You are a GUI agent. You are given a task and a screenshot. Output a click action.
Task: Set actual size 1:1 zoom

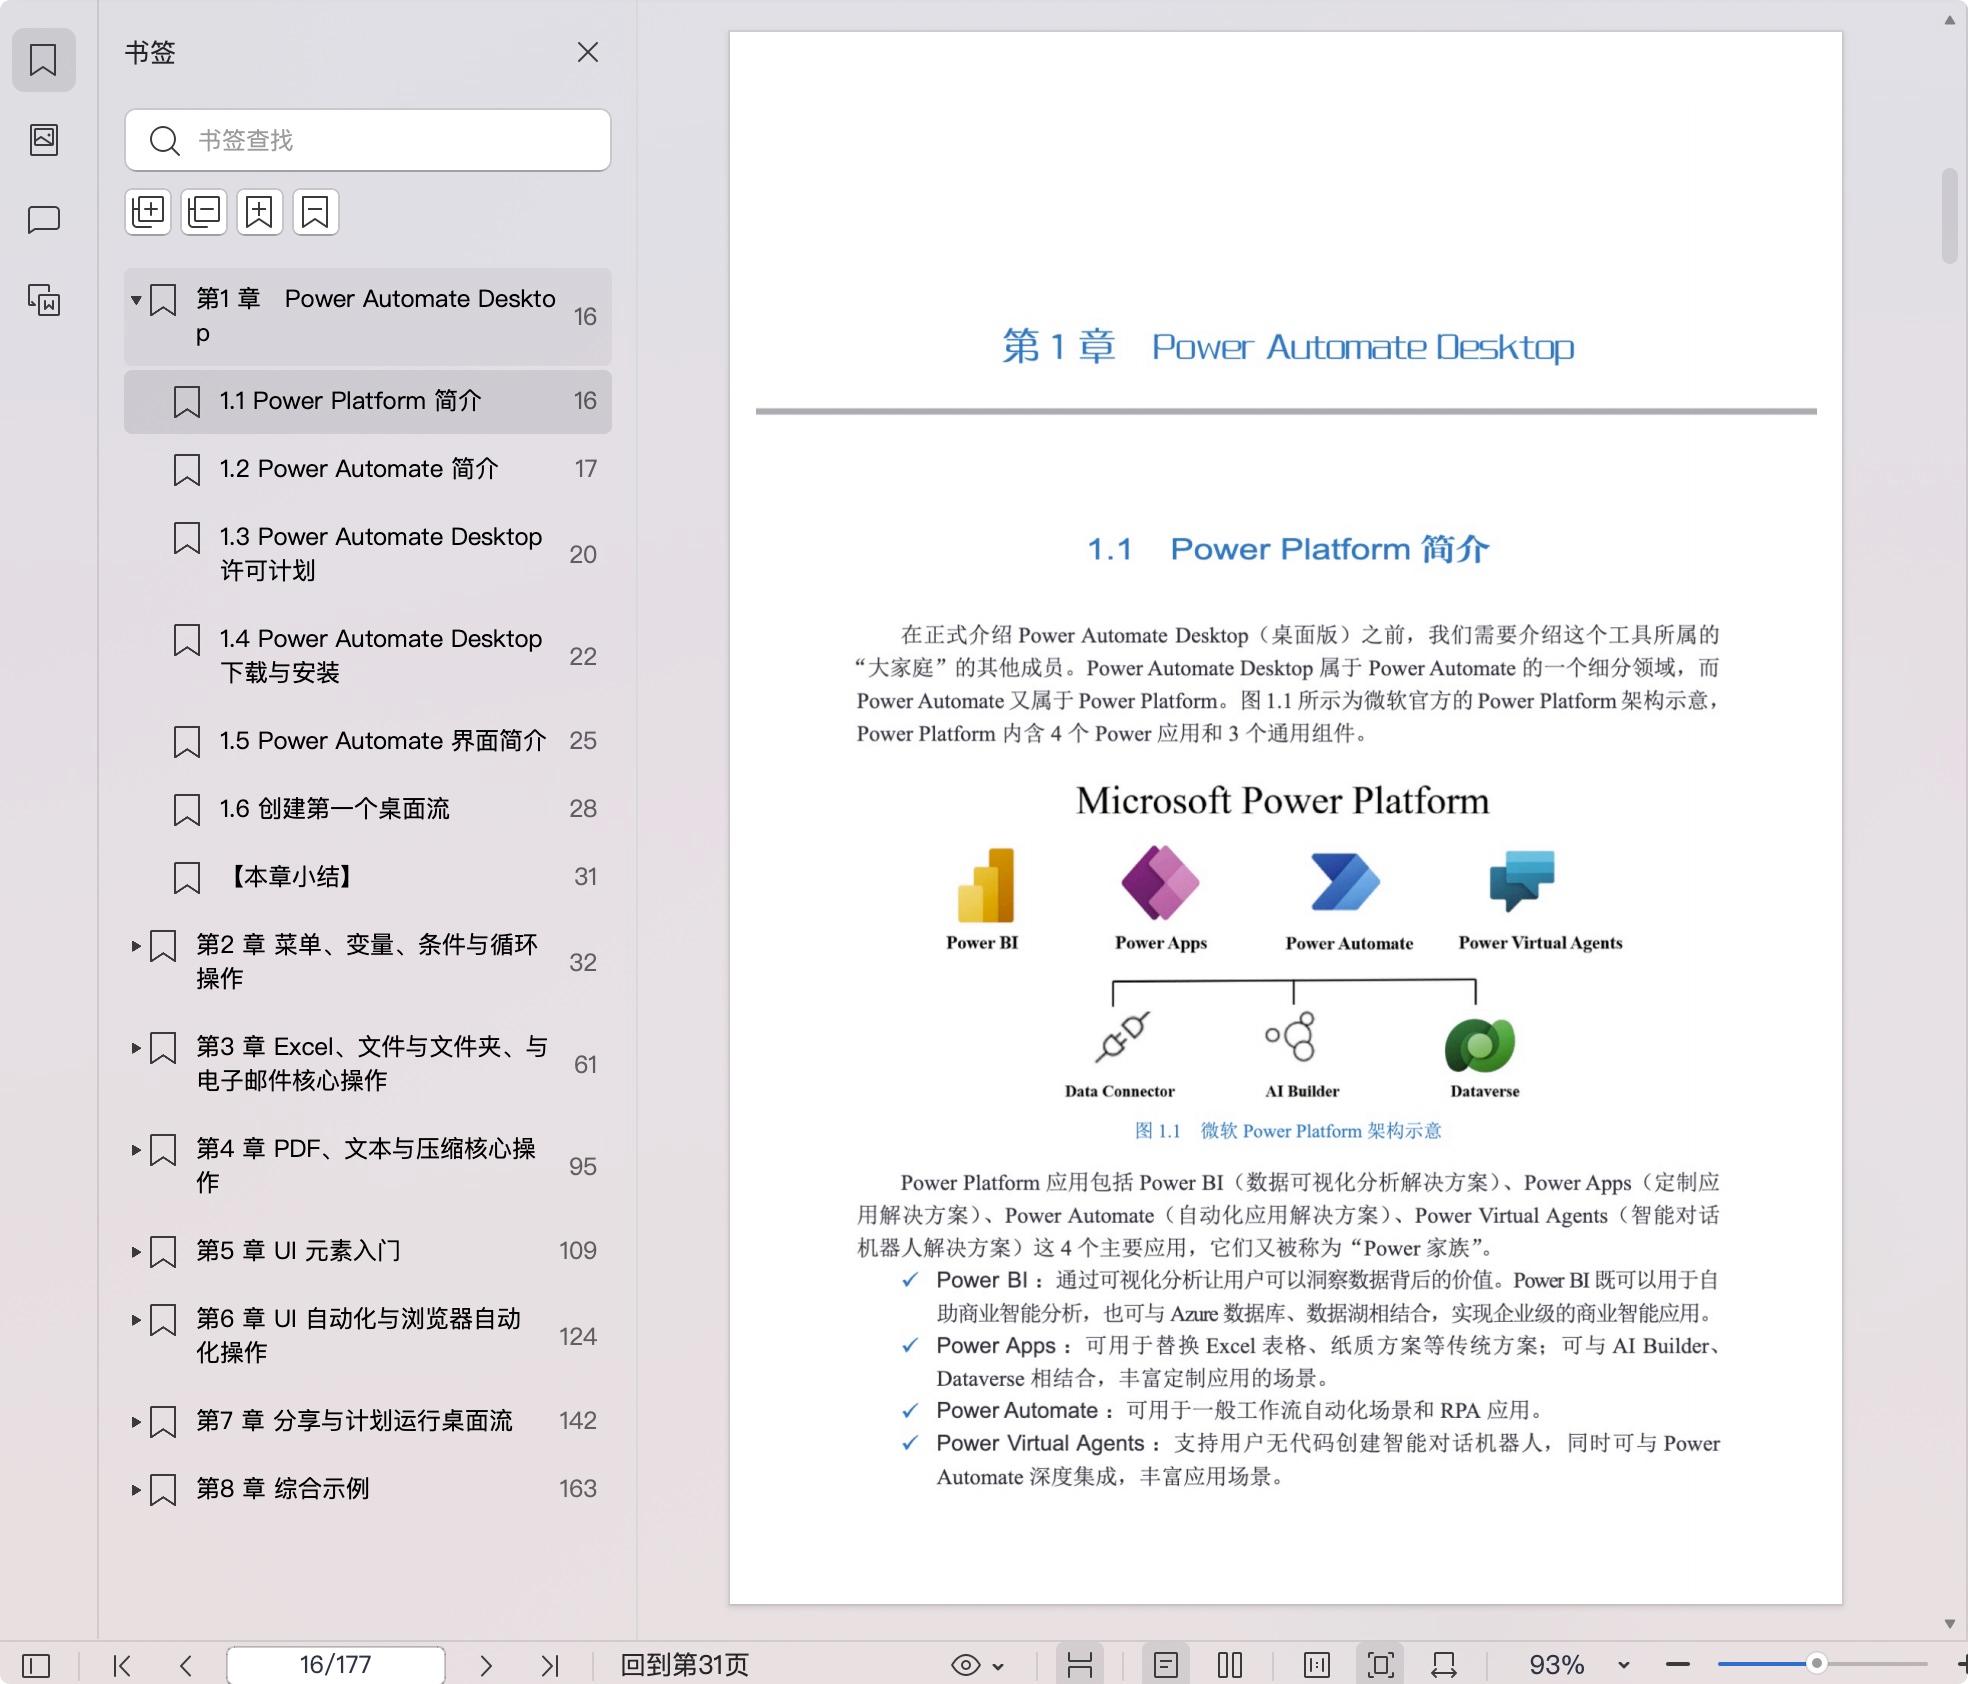click(1317, 1665)
